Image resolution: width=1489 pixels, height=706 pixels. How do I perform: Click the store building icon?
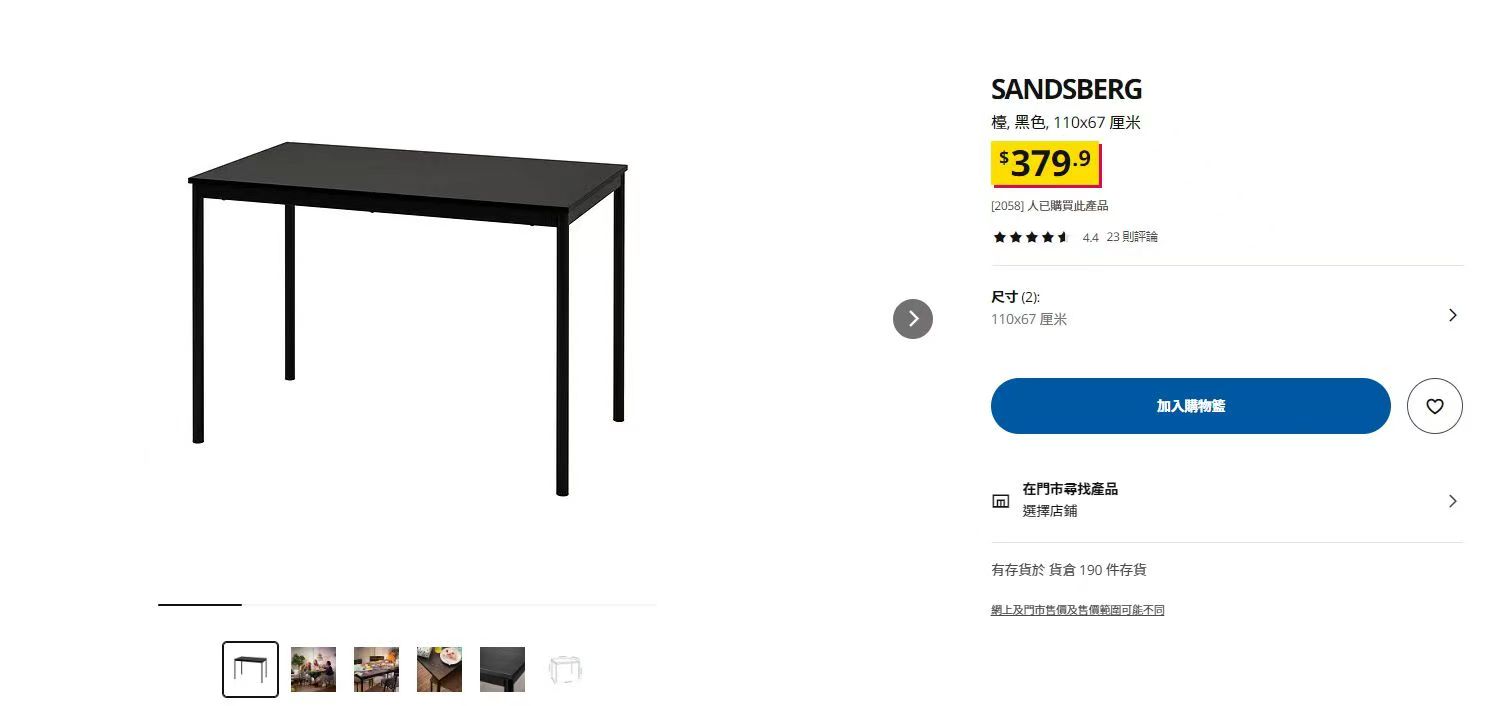pos(1000,501)
